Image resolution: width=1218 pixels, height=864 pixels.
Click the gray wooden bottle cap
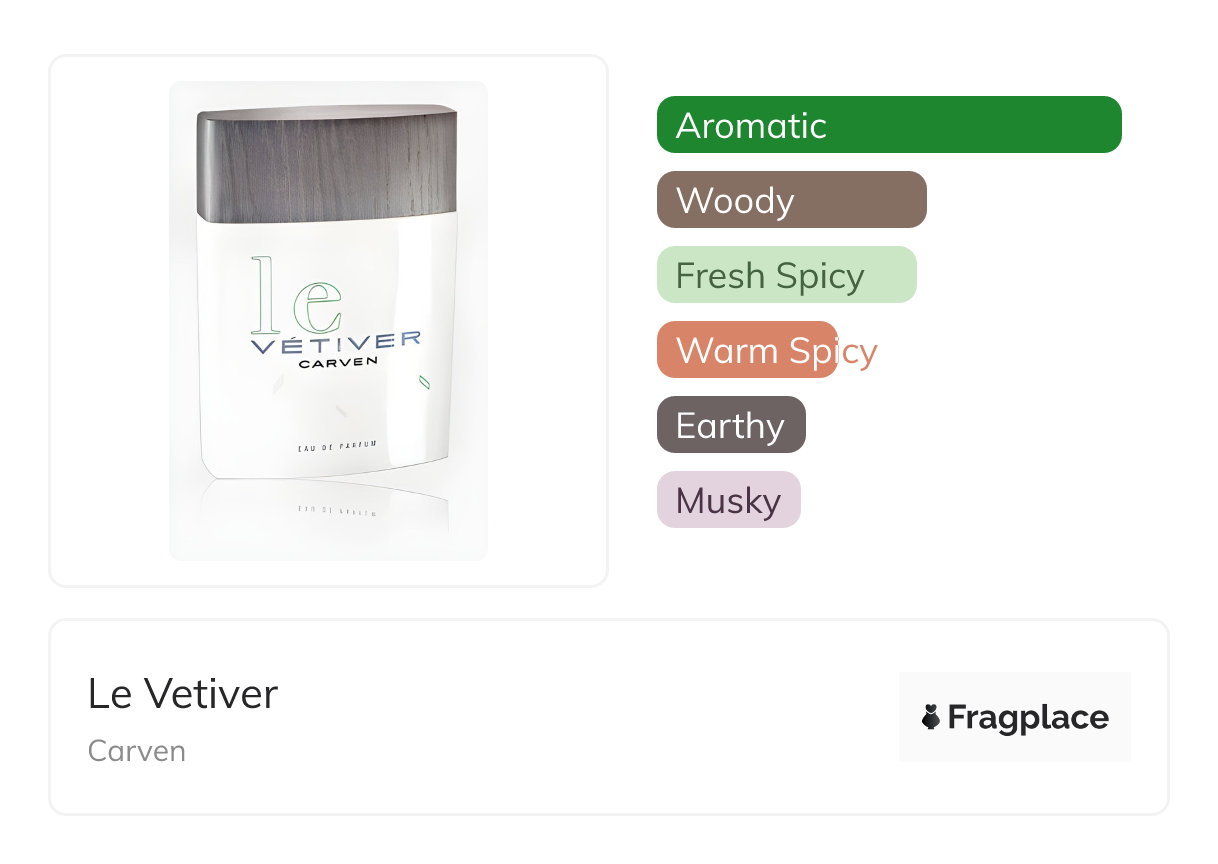[328, 164]
